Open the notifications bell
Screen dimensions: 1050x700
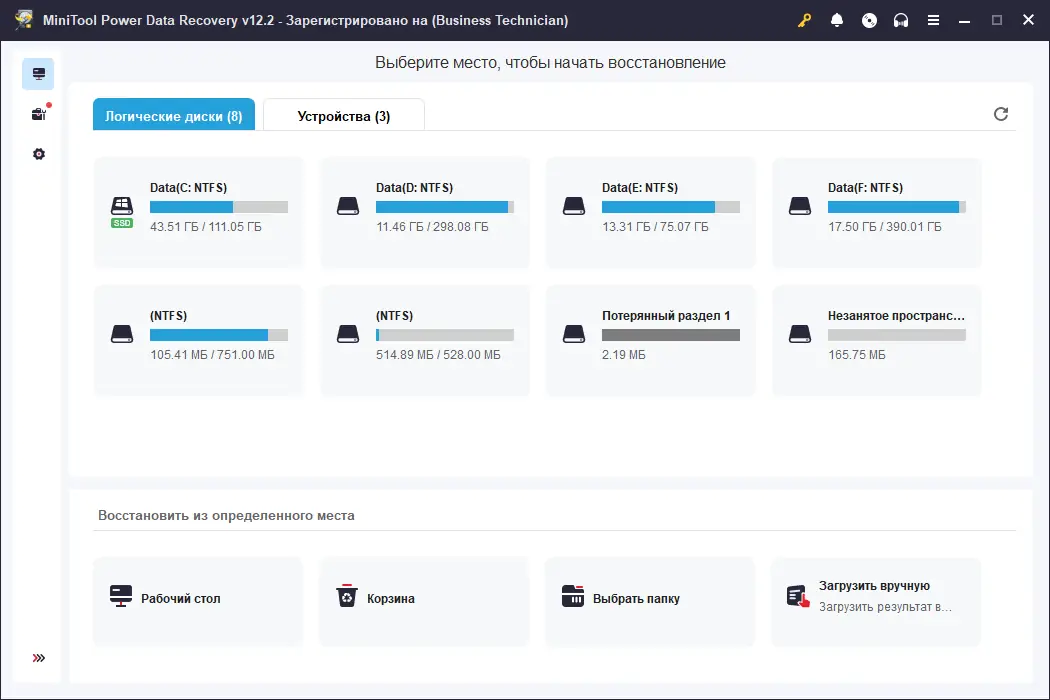(x=836, y=20)
